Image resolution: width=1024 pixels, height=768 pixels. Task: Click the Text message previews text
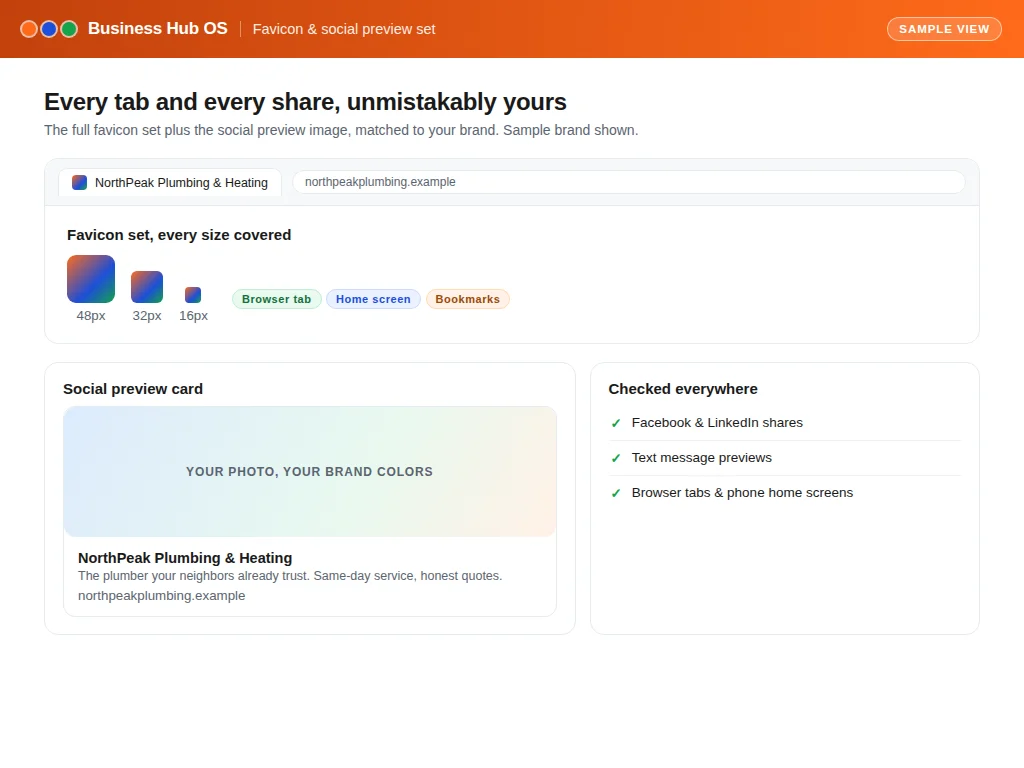701,458
